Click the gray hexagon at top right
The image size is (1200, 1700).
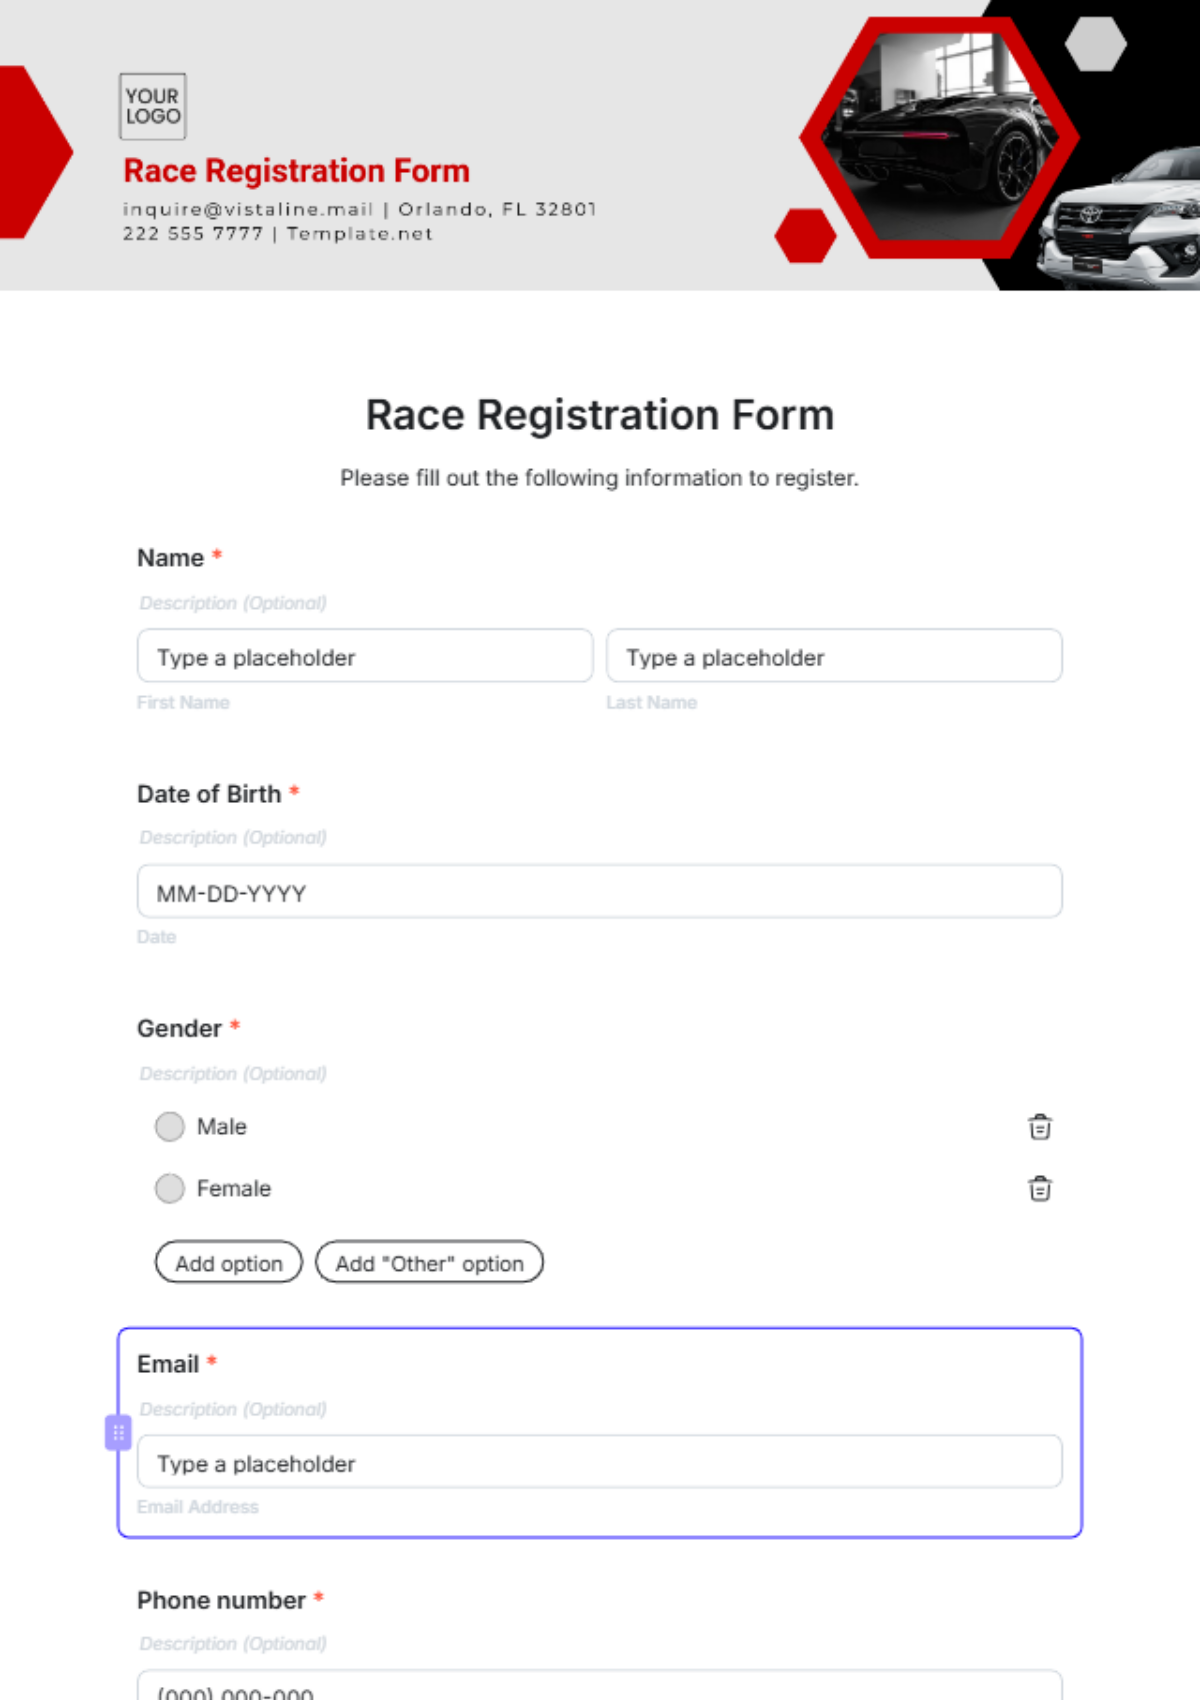pyautogui.click(x=1097, y=43)
